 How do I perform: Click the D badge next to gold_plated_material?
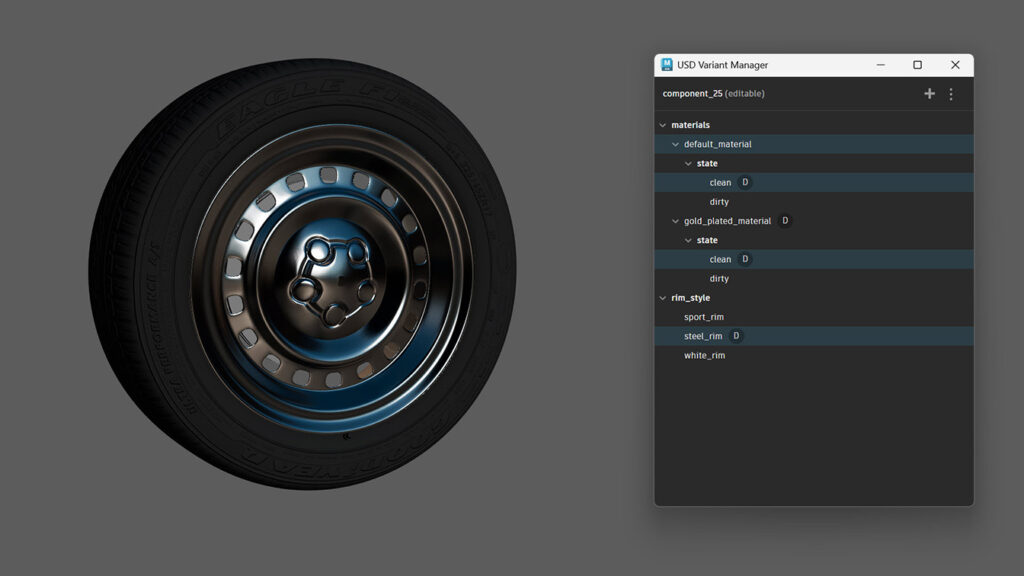click(x=783, y=220)
